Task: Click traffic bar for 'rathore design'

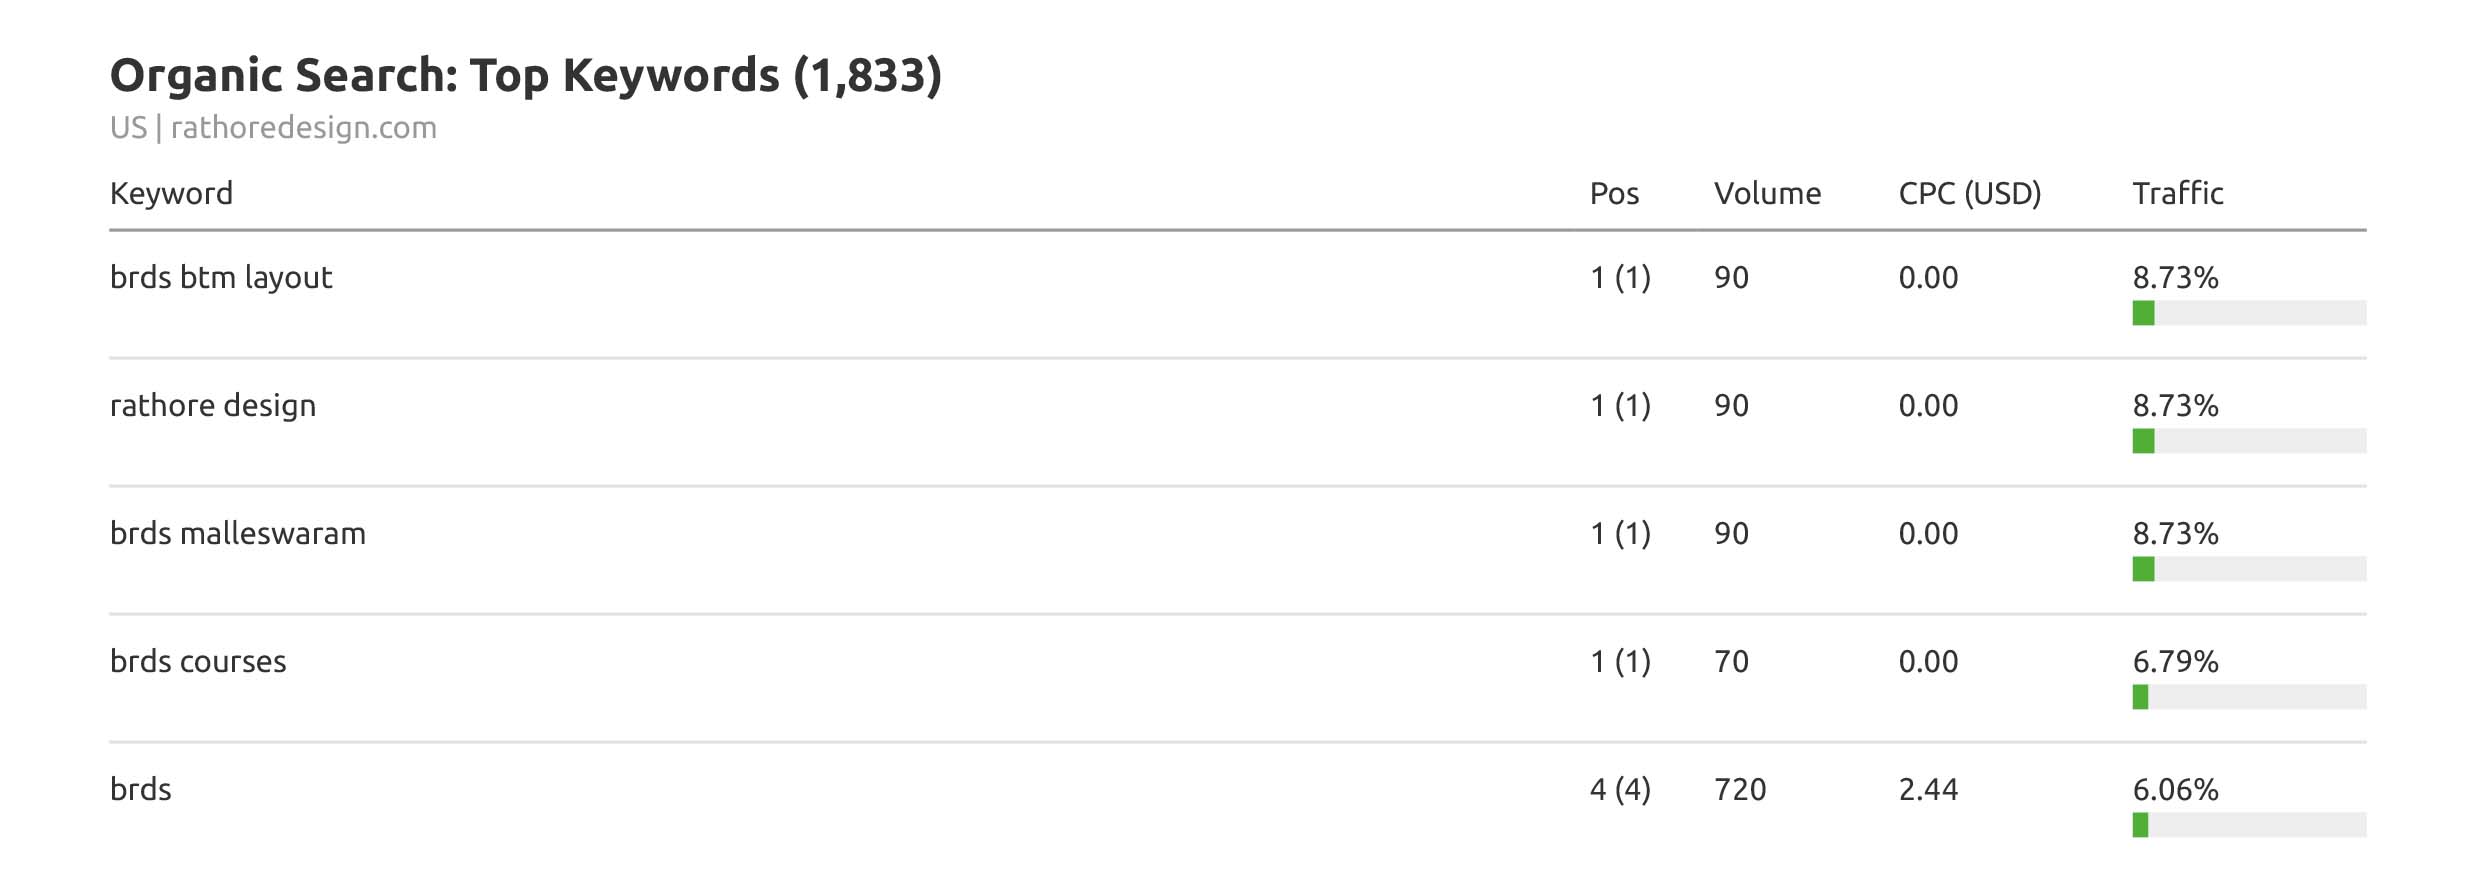Action: pos(2248,441)
